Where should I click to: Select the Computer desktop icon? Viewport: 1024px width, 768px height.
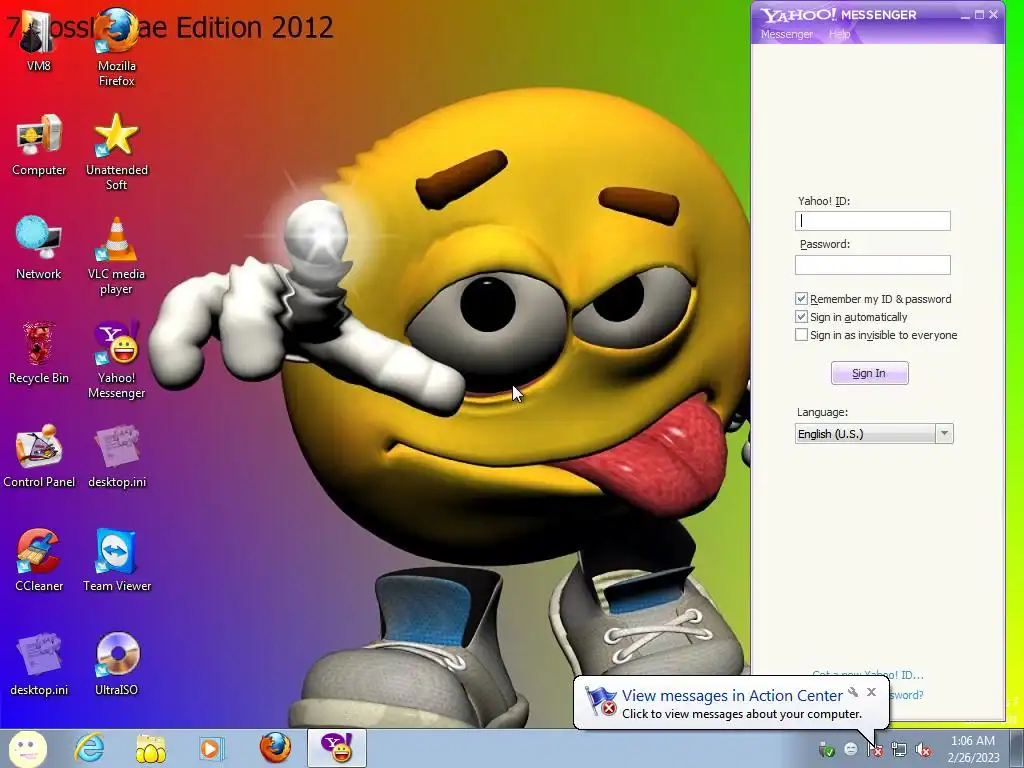coord(39,145)
